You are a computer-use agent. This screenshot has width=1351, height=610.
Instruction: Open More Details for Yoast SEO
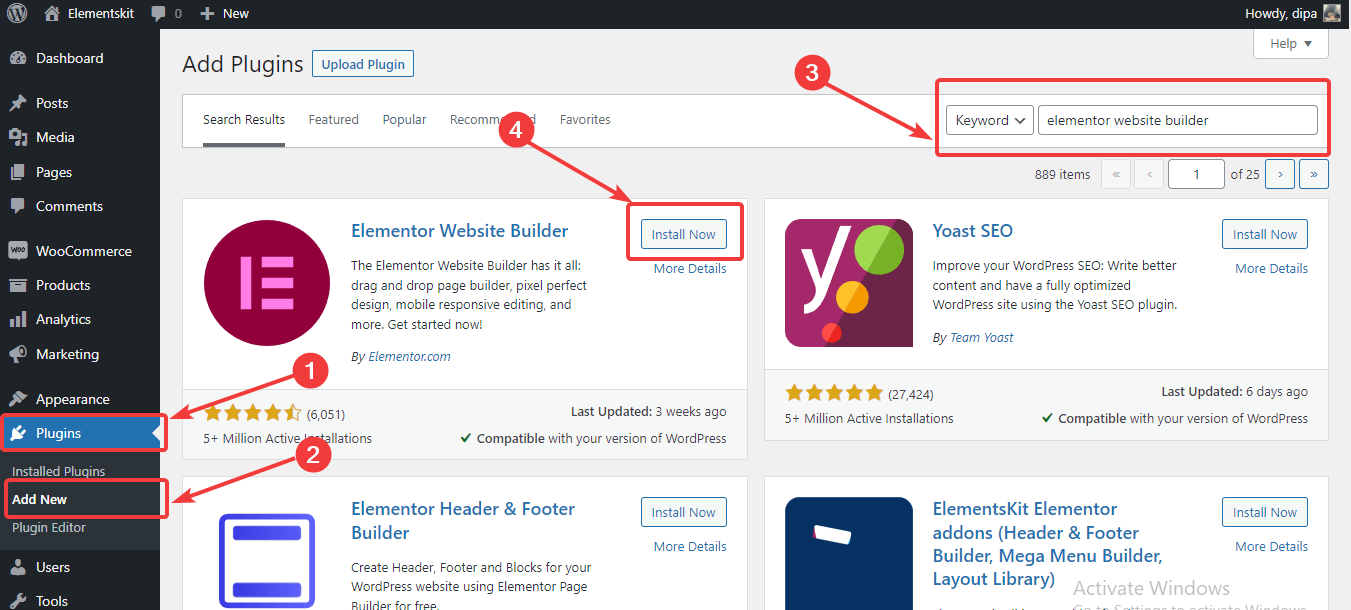[x=1271, y=268]
